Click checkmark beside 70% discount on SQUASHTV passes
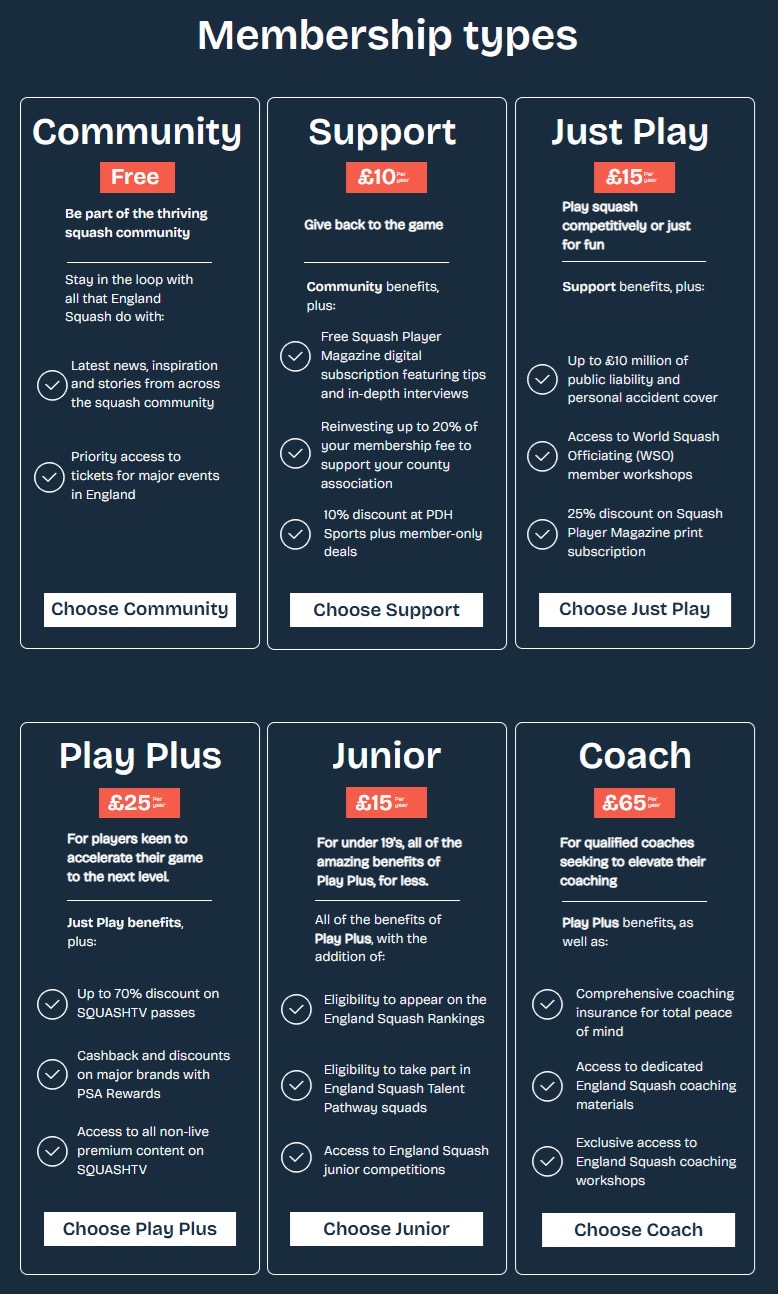 [x=52, y=1004]
